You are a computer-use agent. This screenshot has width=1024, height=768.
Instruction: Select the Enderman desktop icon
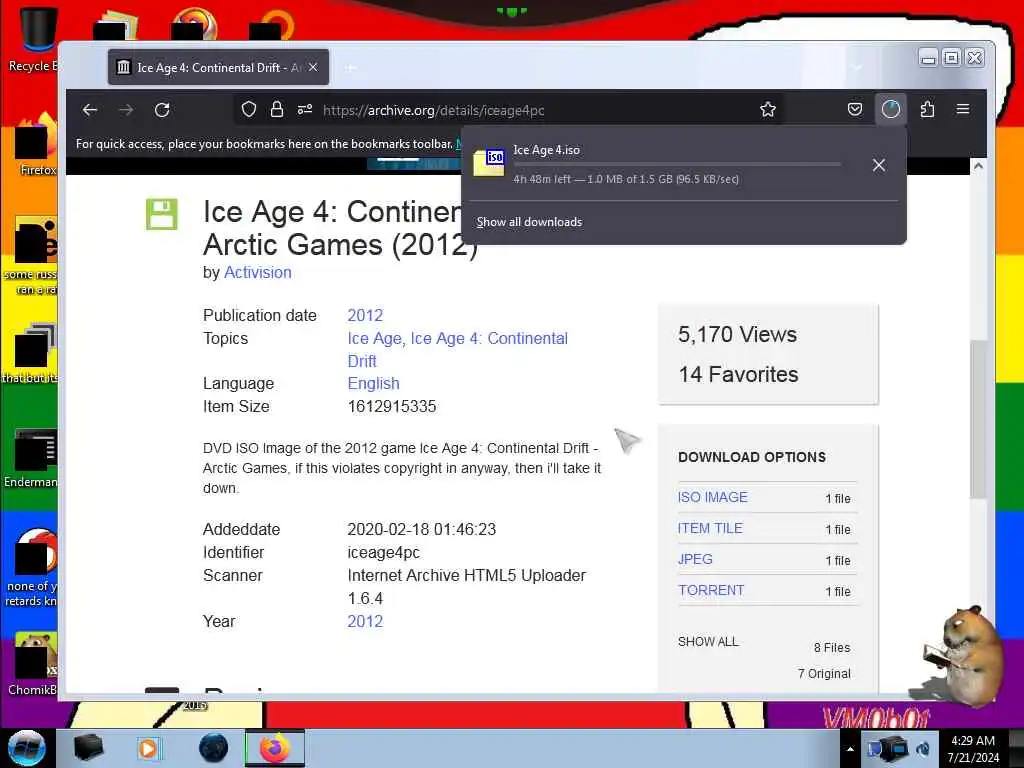coord(33,458)
